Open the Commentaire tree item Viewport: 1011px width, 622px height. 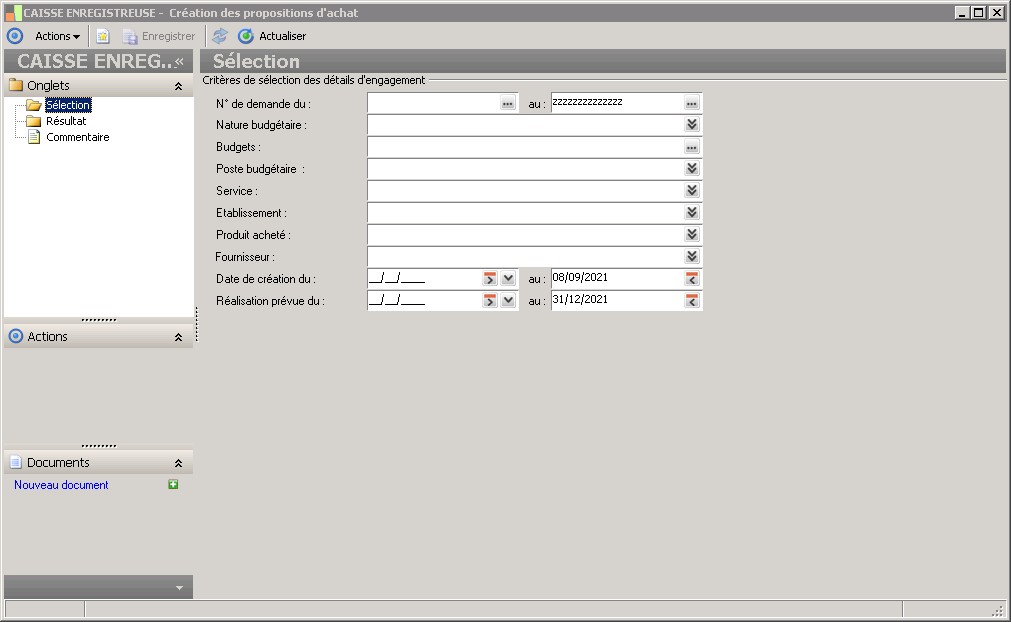pos(77,137)
